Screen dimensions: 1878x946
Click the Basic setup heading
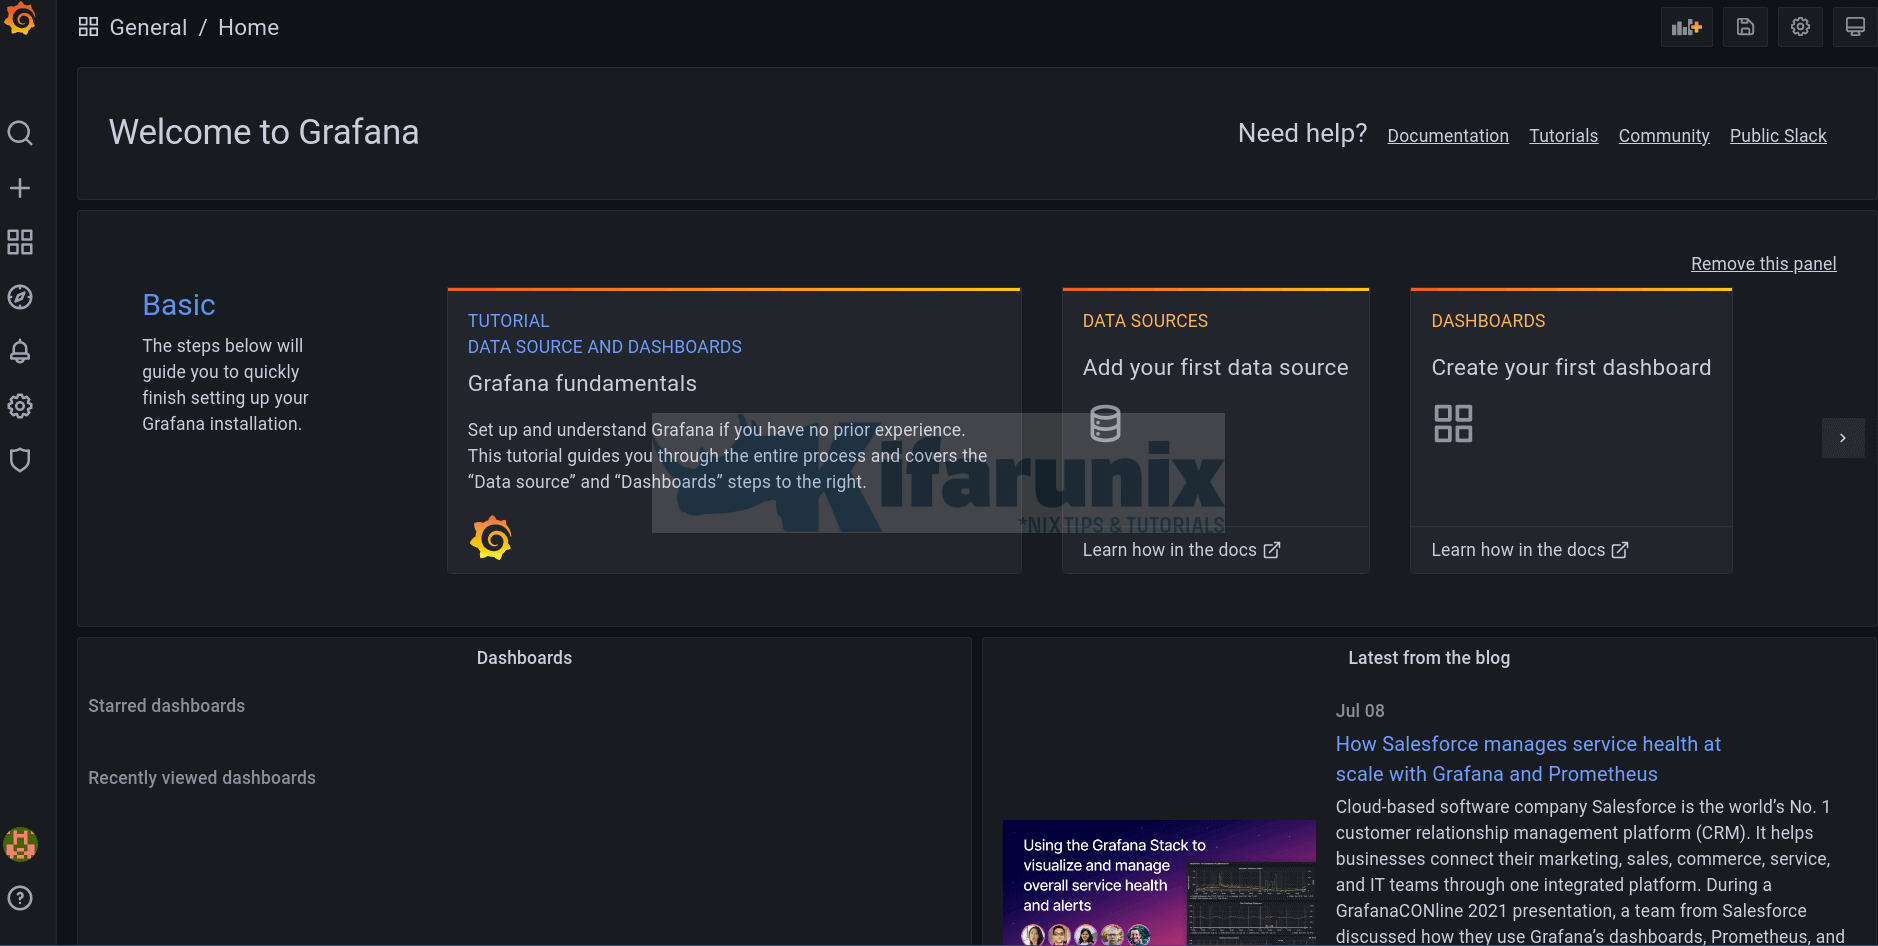[179, 305]
